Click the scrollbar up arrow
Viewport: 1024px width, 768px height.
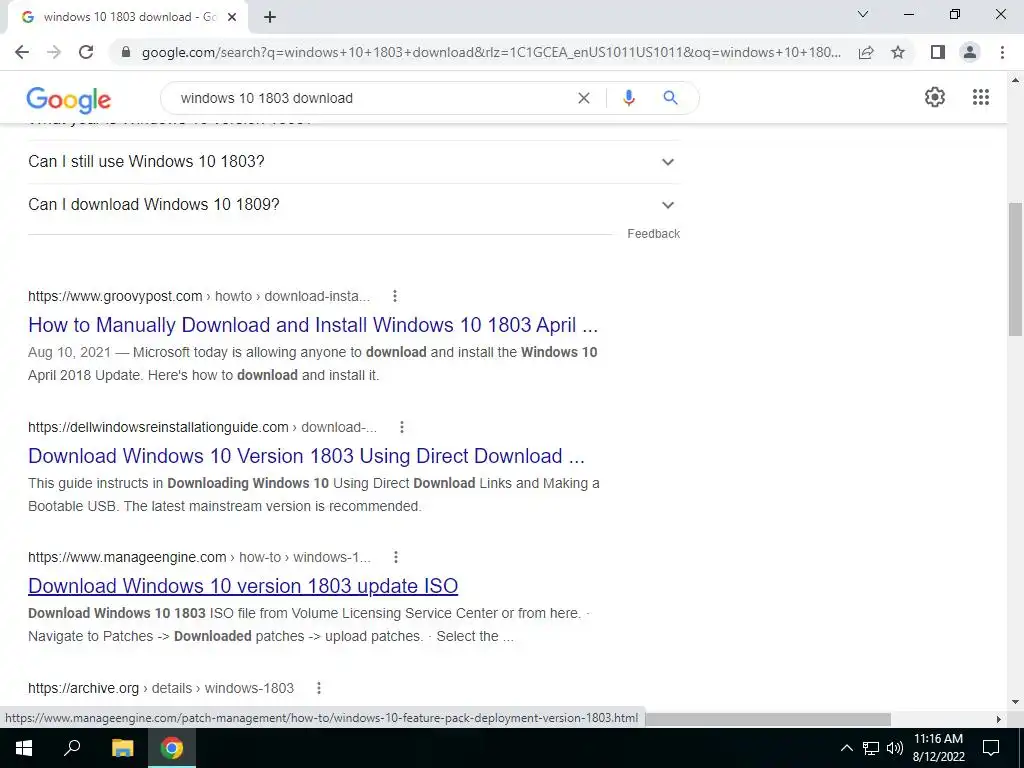click(1016, 80)
